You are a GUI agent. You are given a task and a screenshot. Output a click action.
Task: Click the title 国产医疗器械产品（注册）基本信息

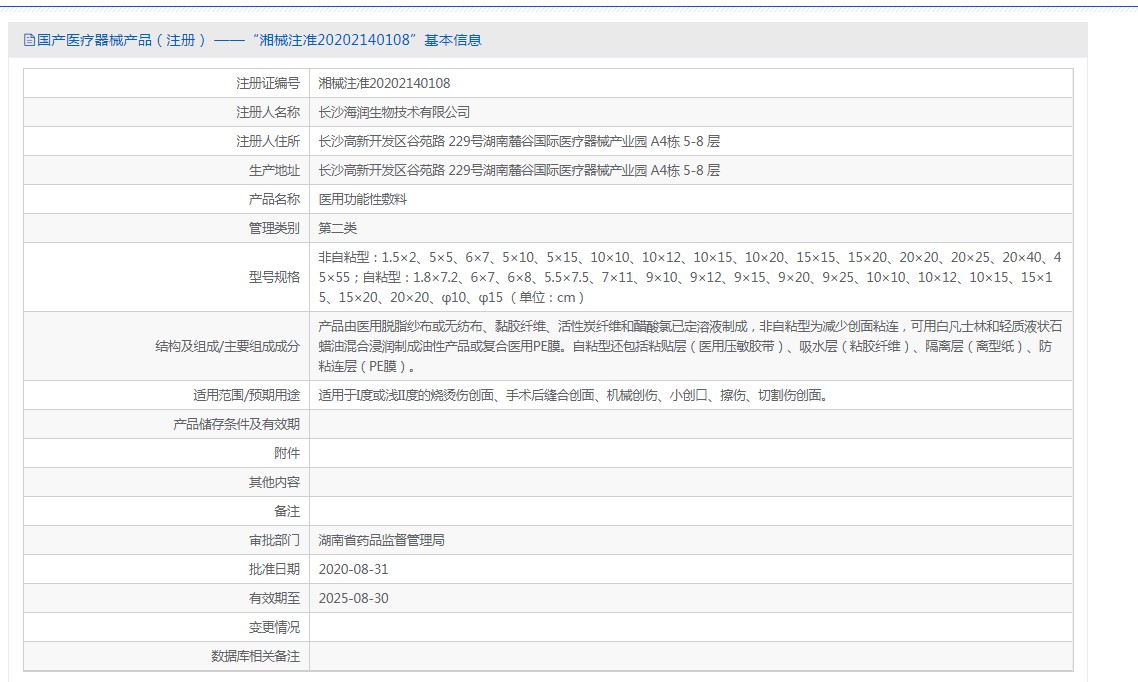(259, 40)
